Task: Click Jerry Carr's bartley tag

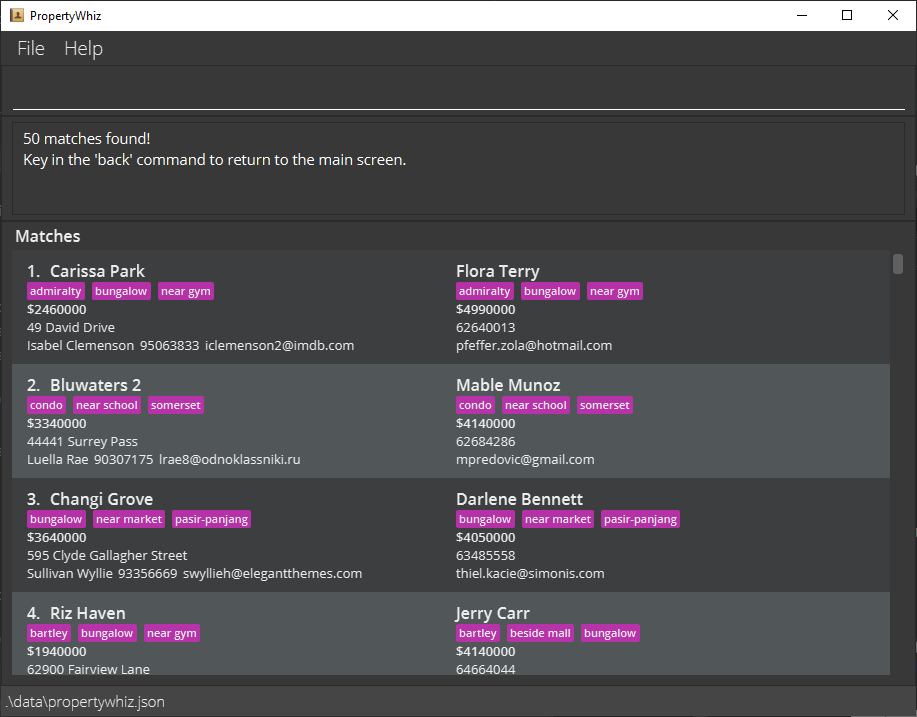Action: pyautogui.click(x=478, y=633)
